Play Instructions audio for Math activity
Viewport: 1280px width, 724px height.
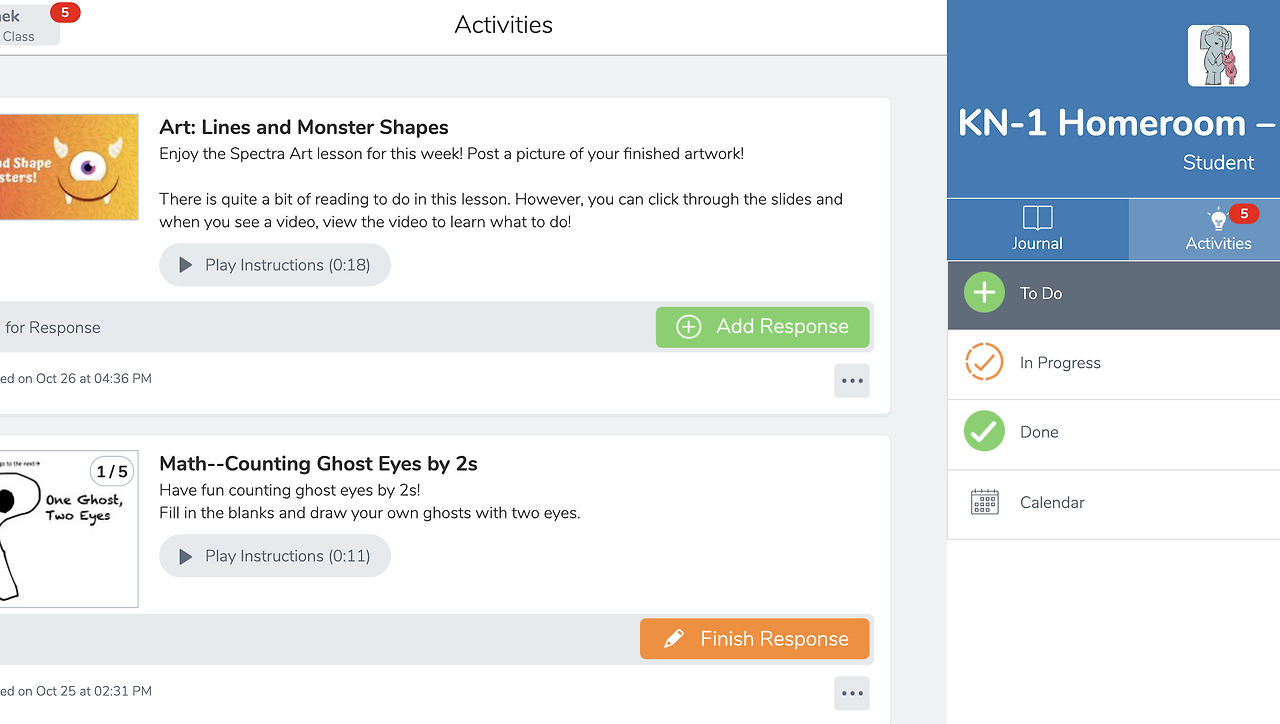pyautogui.click(x=275, y=556)
